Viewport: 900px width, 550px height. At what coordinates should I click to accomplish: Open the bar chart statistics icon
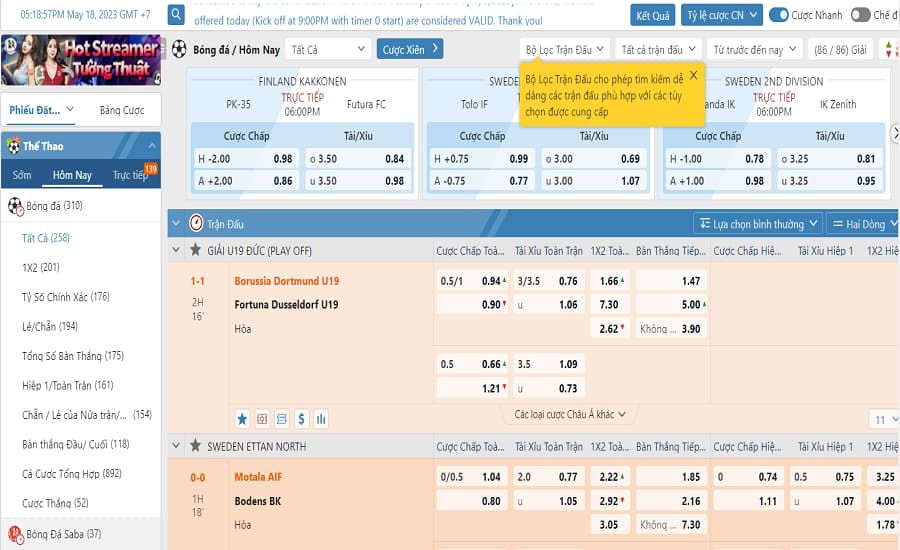(321, 418)
